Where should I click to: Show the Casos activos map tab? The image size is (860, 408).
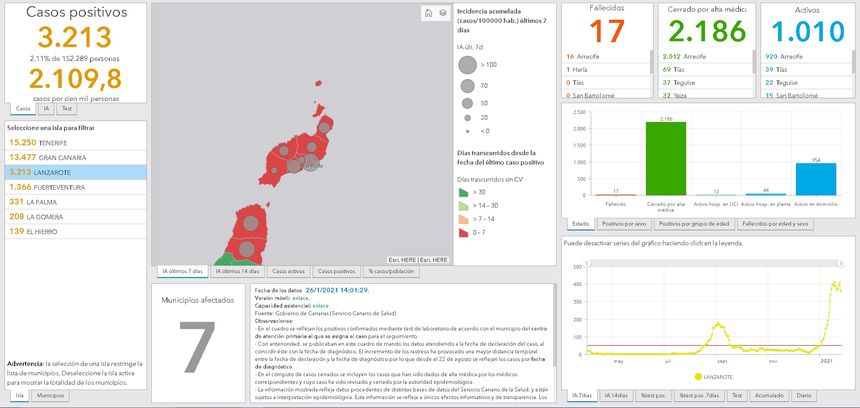[289, 271]
